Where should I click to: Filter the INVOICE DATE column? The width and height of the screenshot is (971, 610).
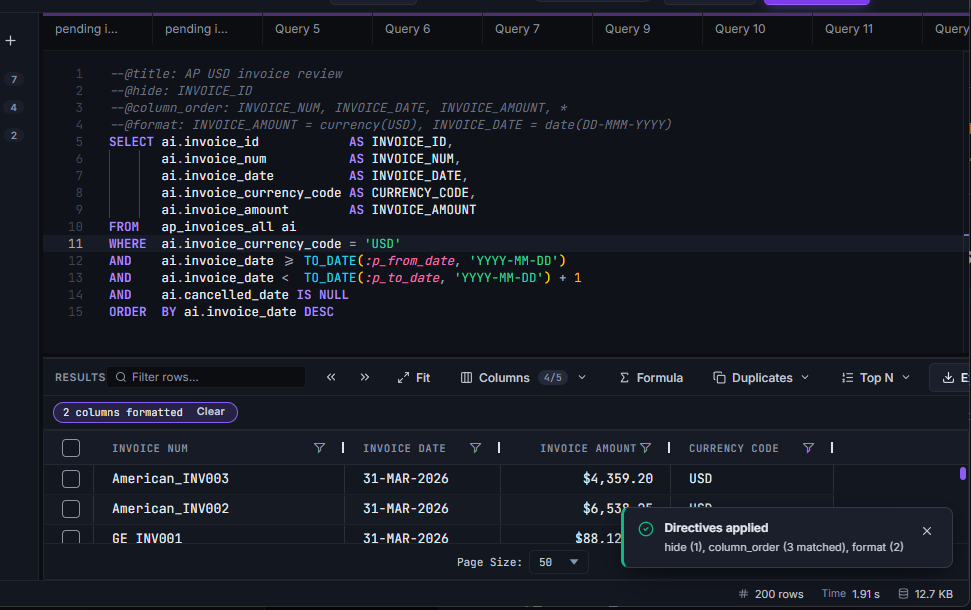pyautogui.click(x=476, y=448)
